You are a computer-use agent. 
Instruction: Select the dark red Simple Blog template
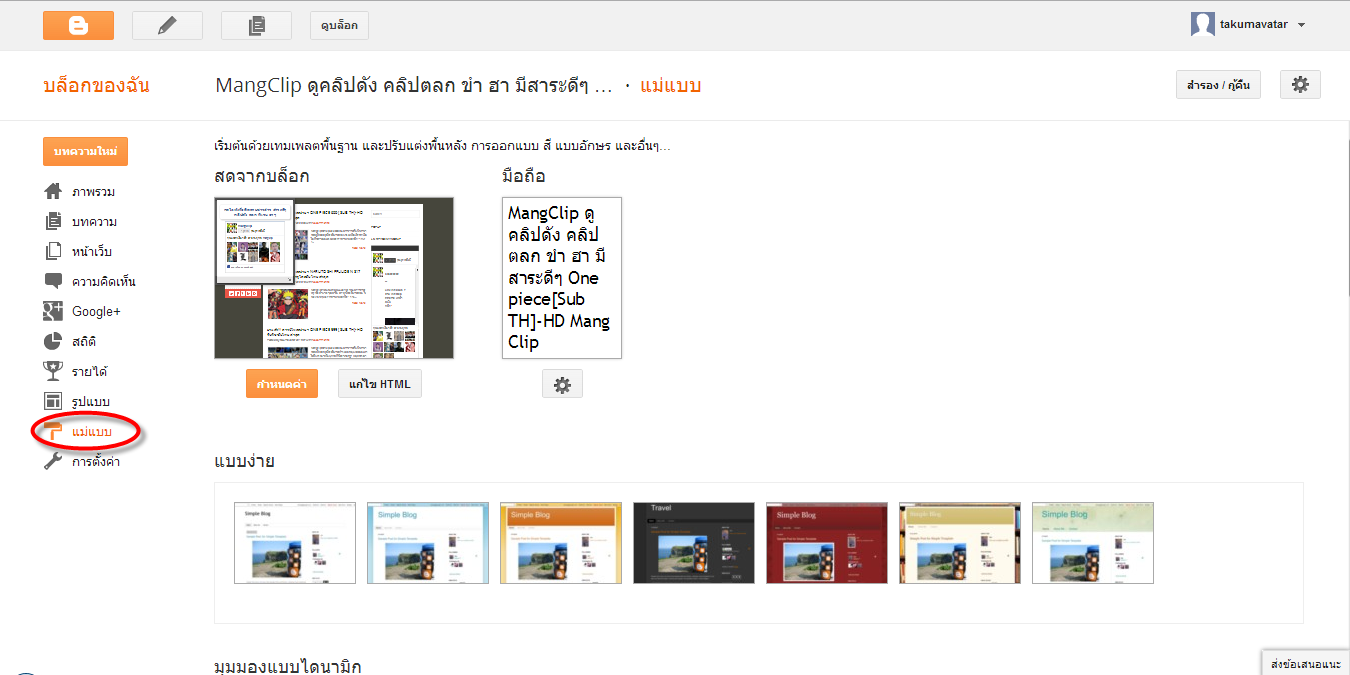827,543
